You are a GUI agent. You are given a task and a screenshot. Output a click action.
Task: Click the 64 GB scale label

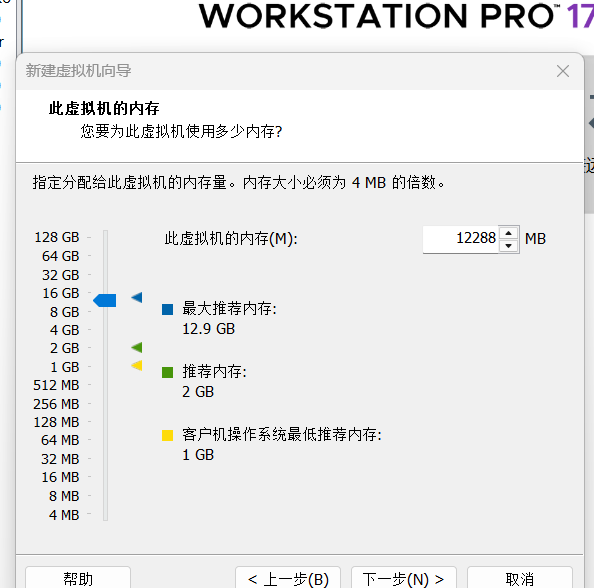pyautogui.click(x=61, y=256)
